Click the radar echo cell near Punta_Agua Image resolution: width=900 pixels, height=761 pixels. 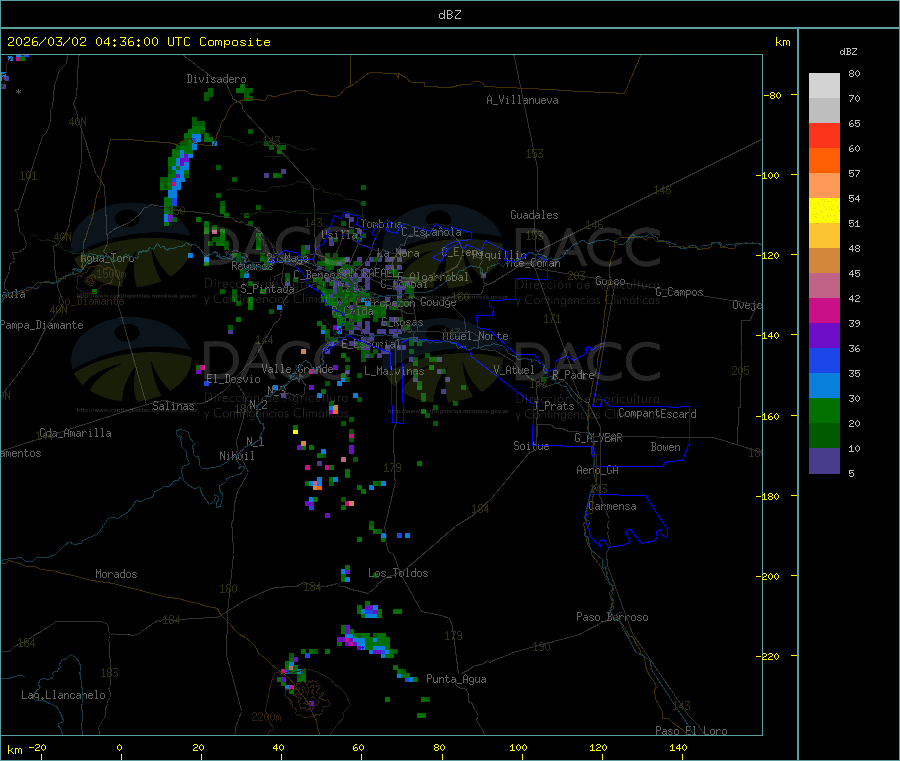[405, 675]
